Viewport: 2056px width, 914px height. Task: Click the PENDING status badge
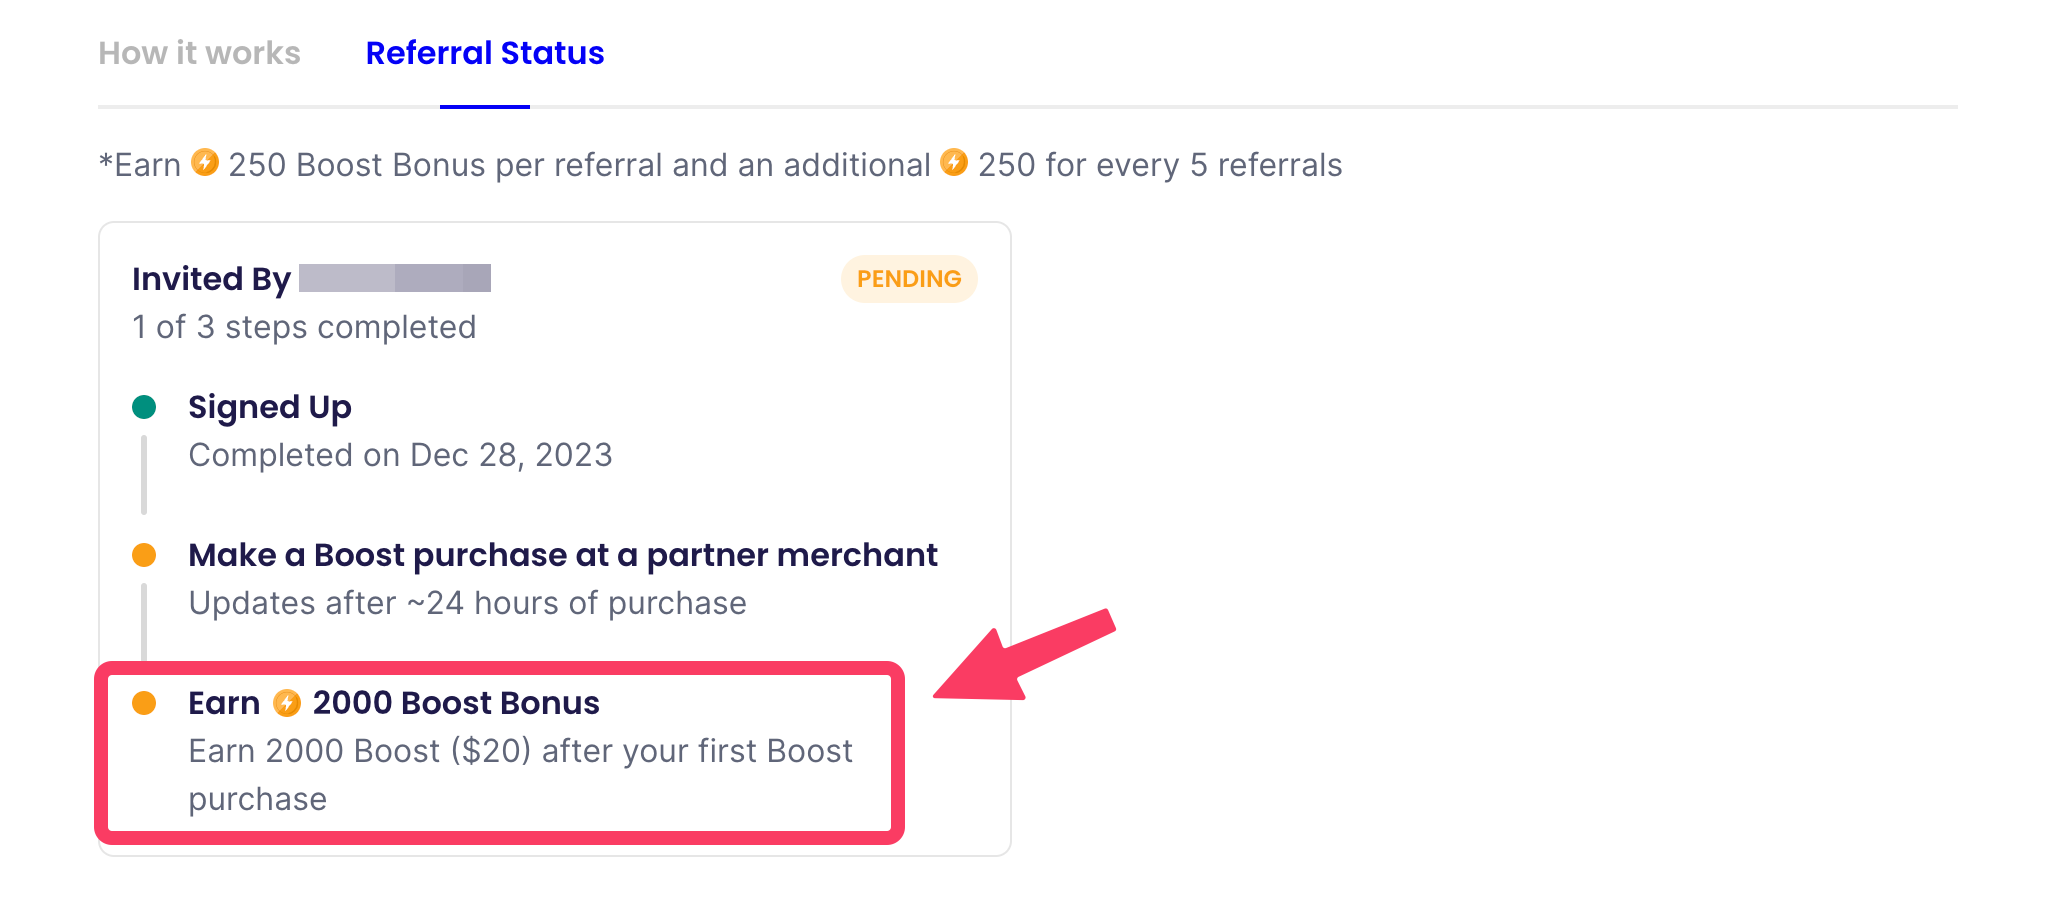pos(909,279)
